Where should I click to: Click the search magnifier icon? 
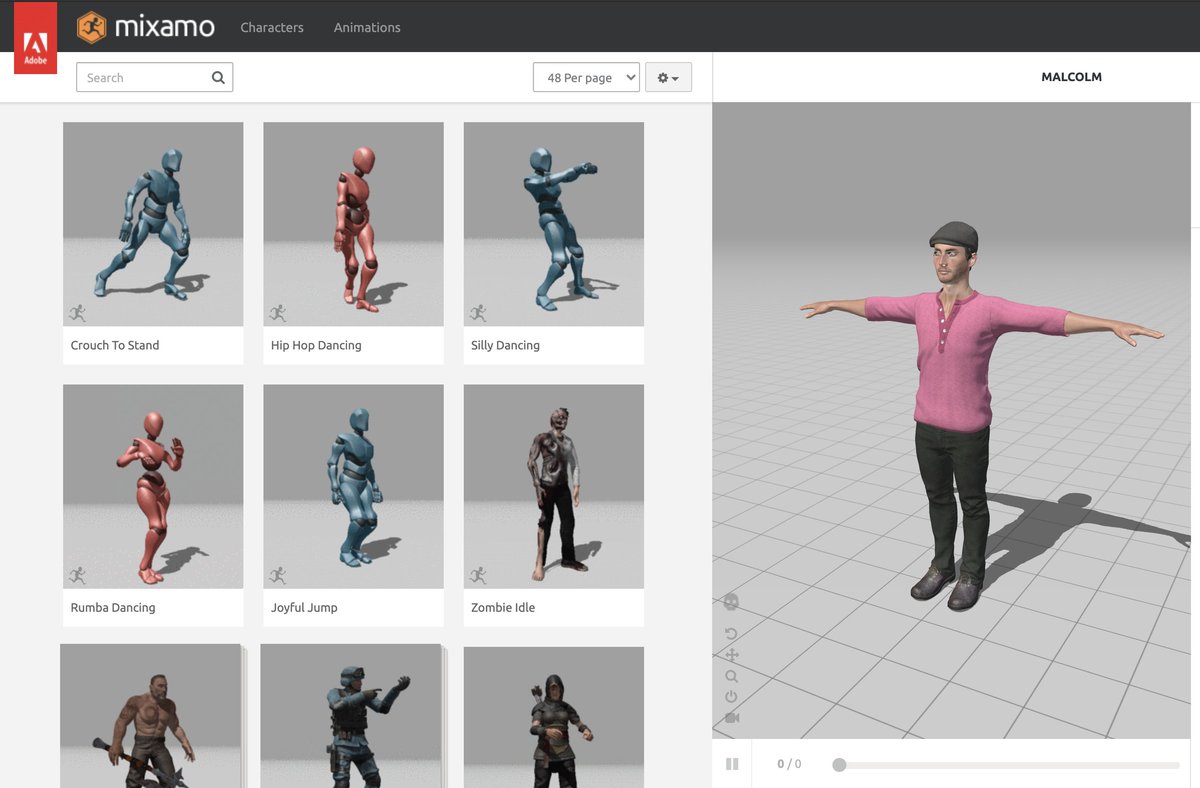pyautogui.click(x=218, y=78)
